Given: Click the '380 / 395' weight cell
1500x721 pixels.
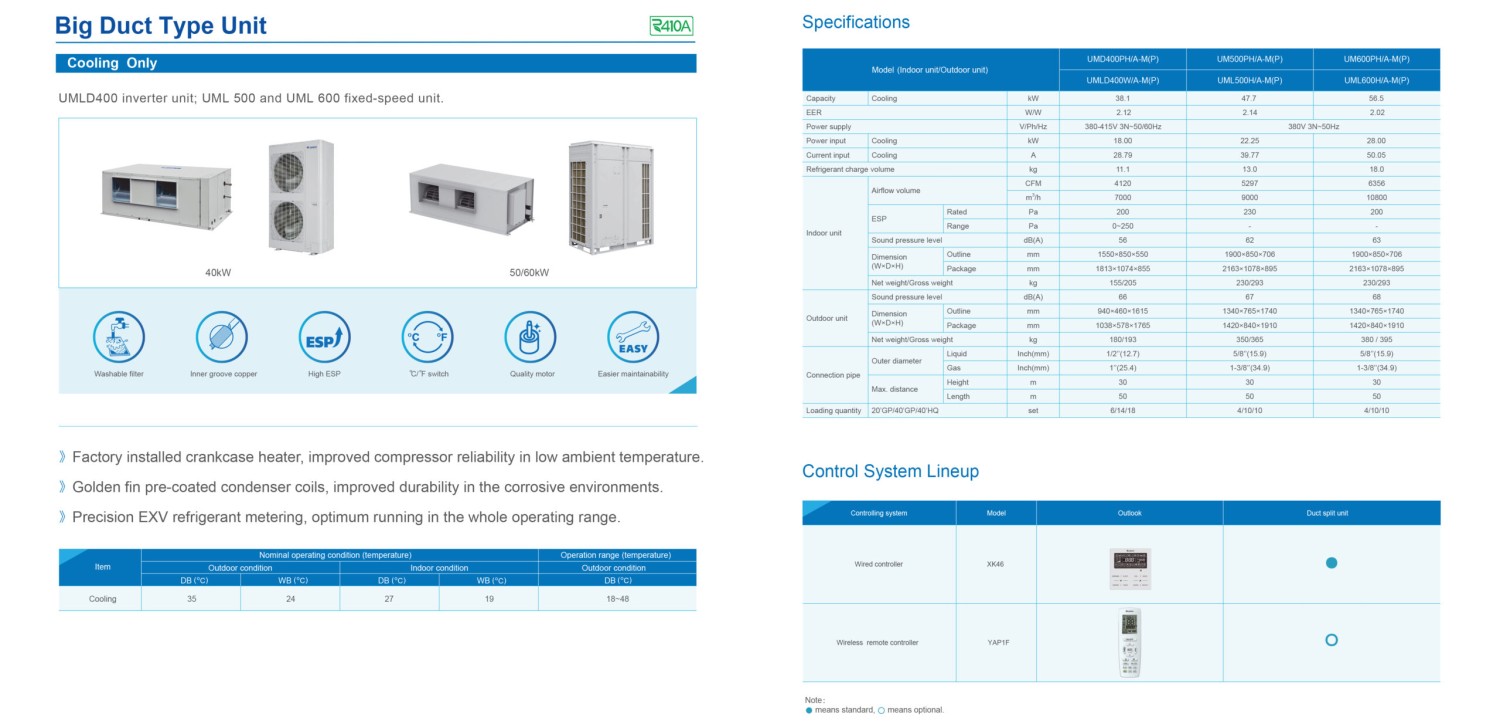Looking at the screenshot, I should (1376, 339).
